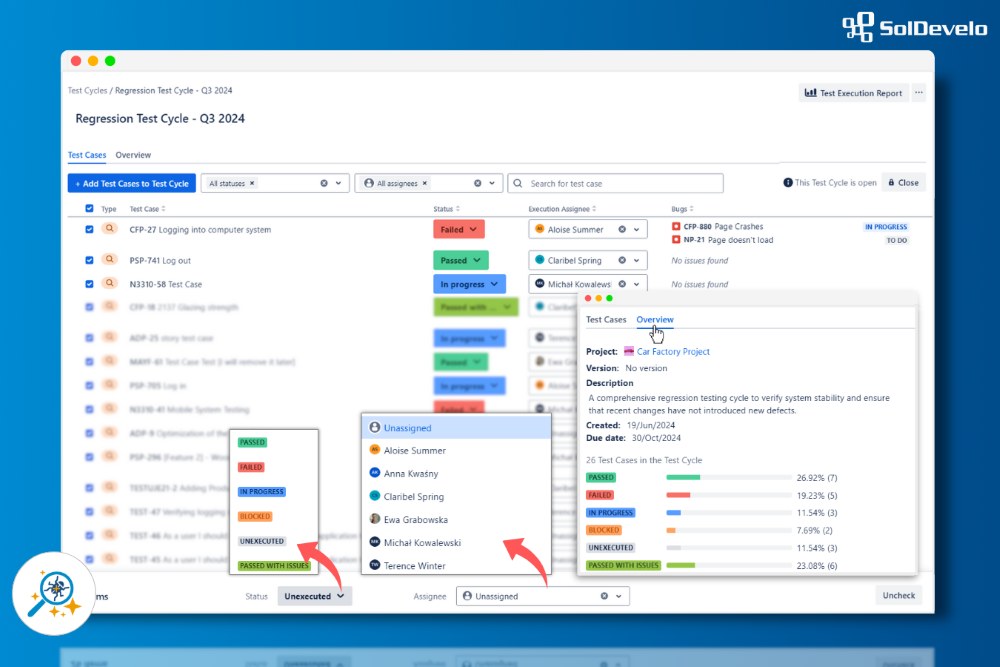Click the Test Execution Report chart icon
Image resolution: width=1000 pixels, height=667 pixels.
click(811, 93)
